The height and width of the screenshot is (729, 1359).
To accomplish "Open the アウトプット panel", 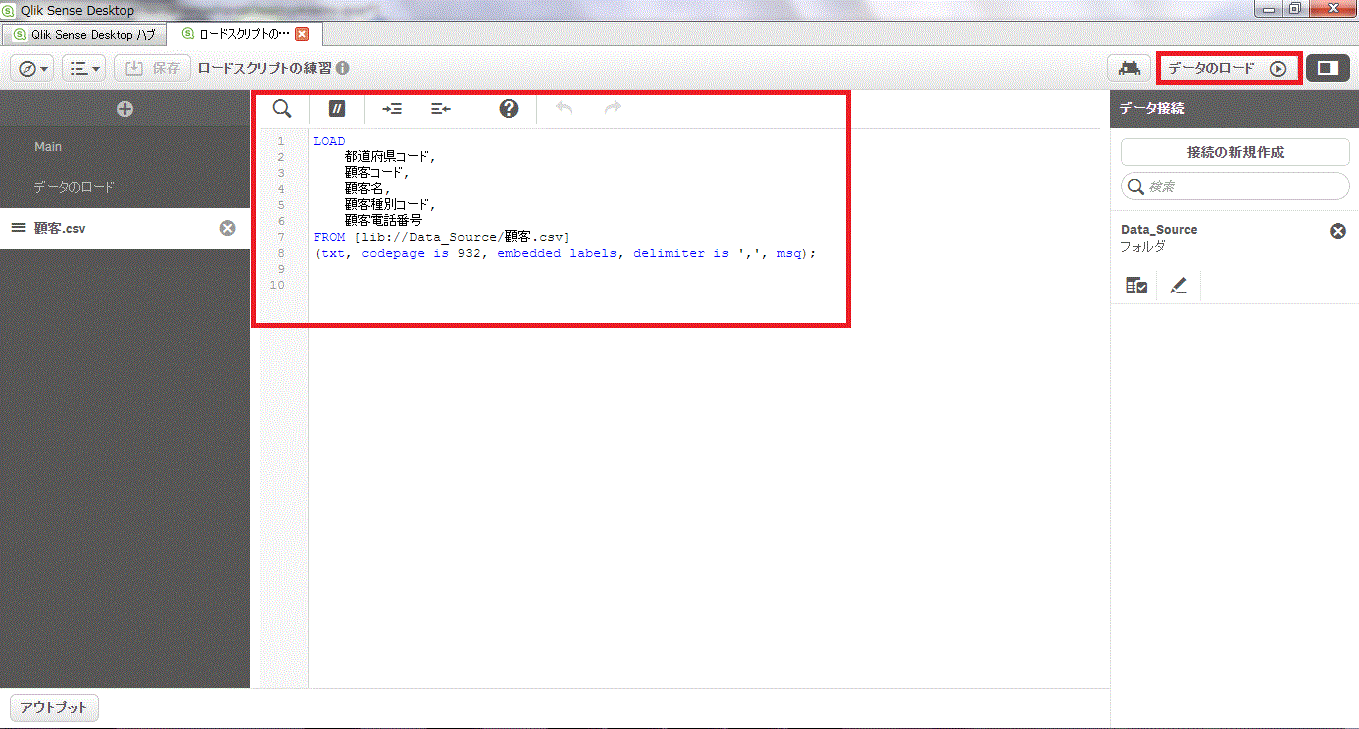I will coord(54,708).
